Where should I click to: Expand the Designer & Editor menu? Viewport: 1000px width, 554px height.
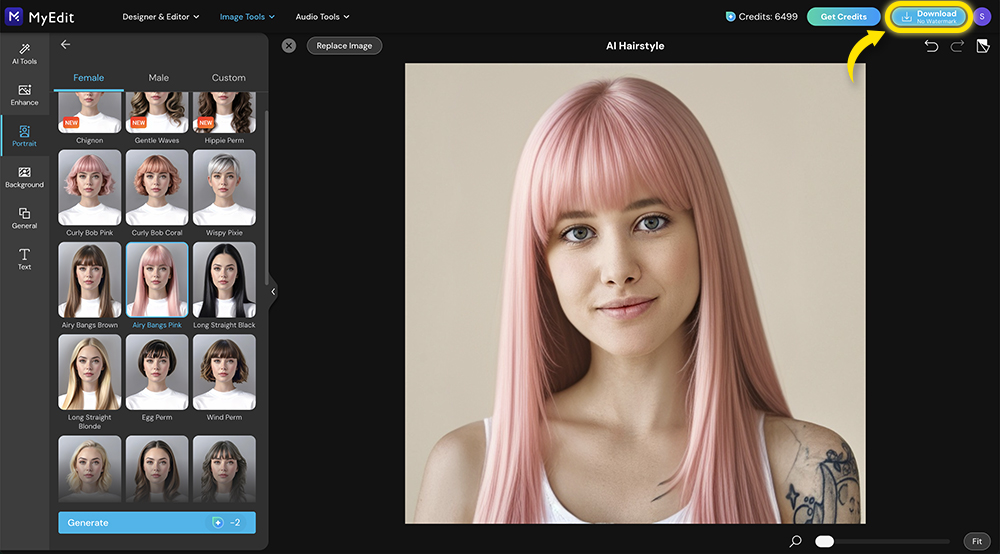[x=161, y=17]
